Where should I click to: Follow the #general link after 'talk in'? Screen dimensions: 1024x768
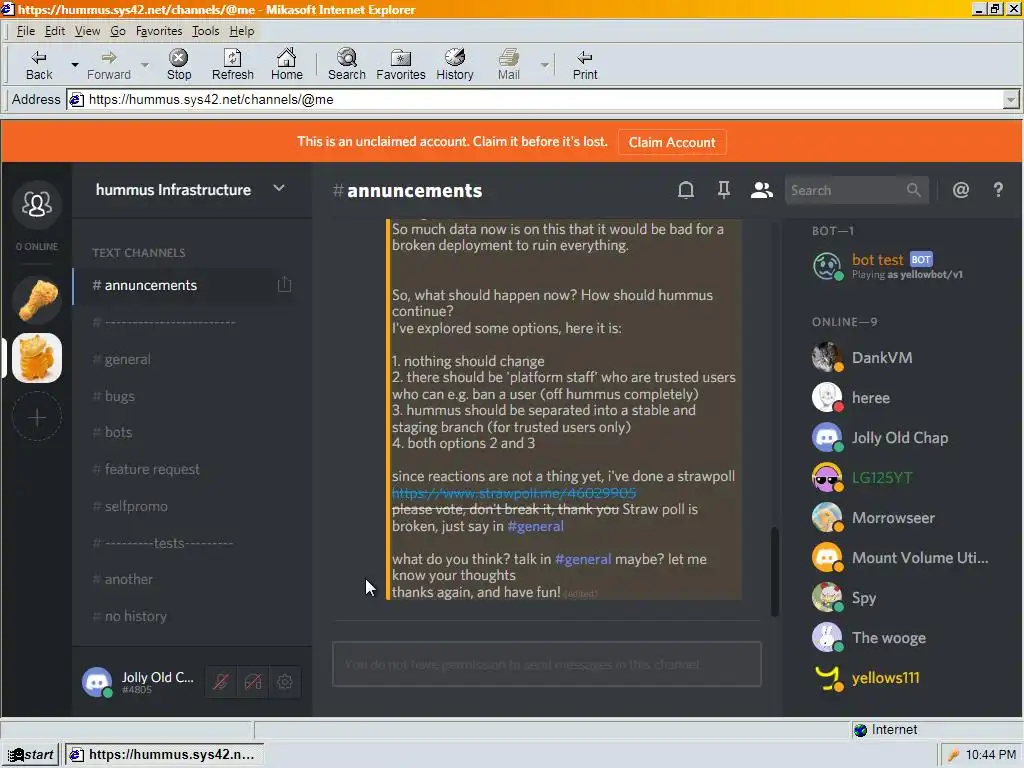[x=583, y=559]
